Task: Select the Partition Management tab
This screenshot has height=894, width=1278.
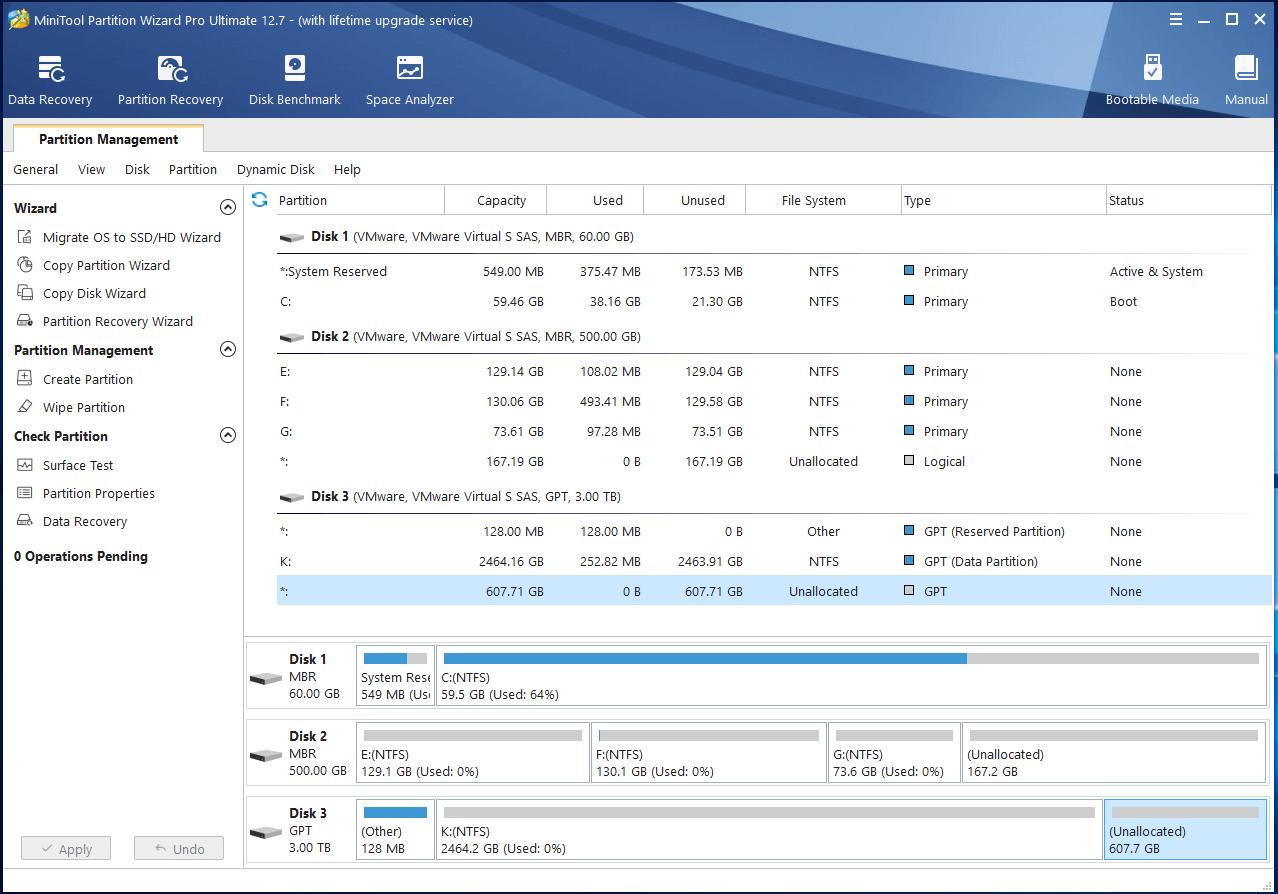Action: tap(108, 139)
